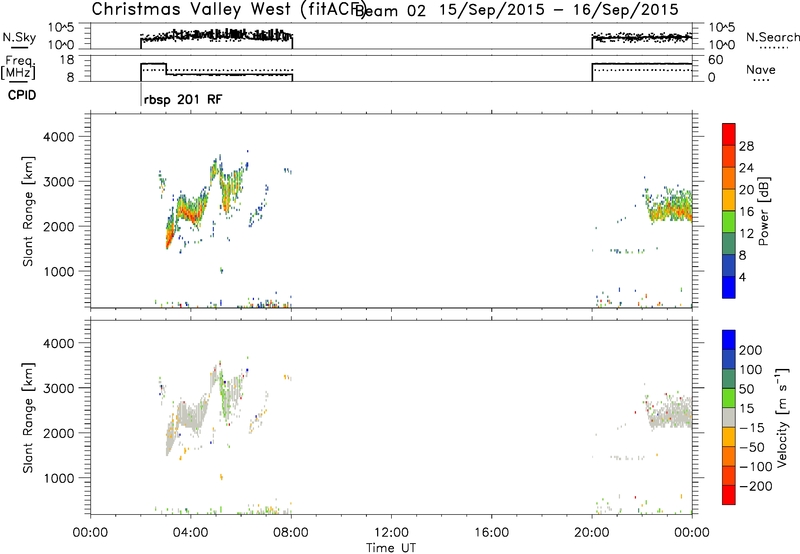
Task: Click the Slant Range label of the power panel
Action: (28, 211)
